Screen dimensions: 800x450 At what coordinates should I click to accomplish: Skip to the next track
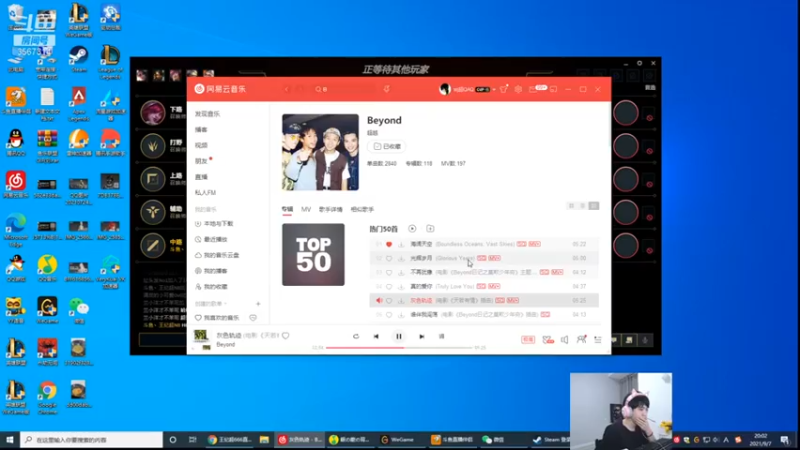click(x=421, y=337)
